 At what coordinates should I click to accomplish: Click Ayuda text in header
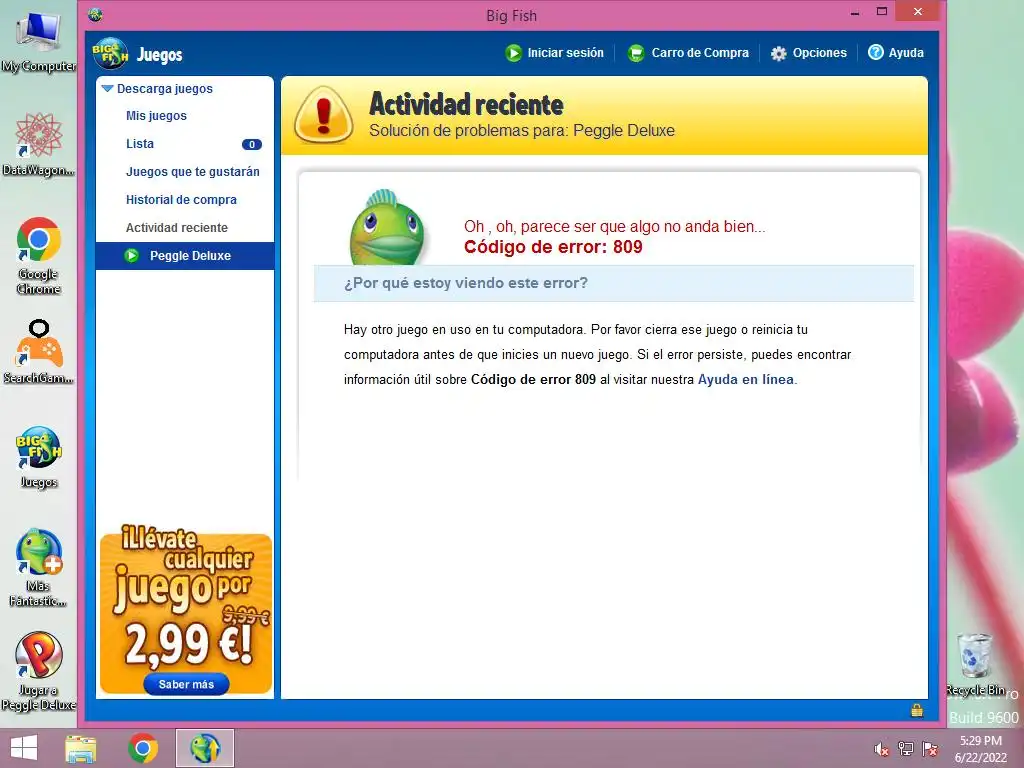[x=906, y=53]
